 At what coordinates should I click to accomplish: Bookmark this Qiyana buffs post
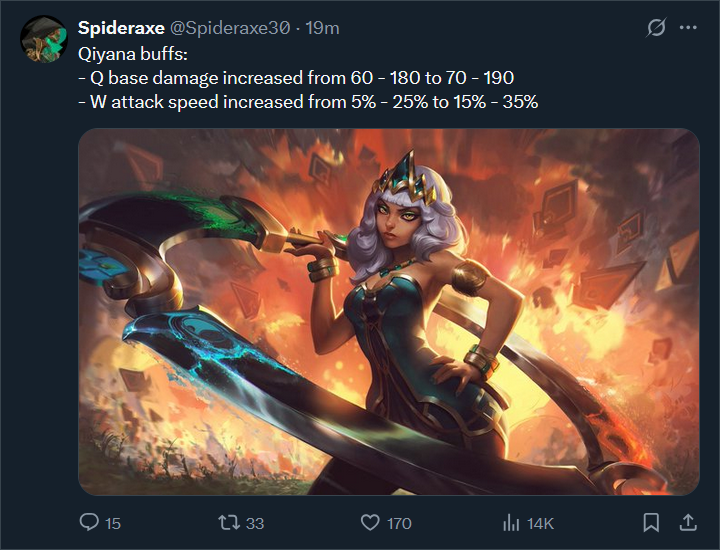pyautogui.click(x=651, y=522)
